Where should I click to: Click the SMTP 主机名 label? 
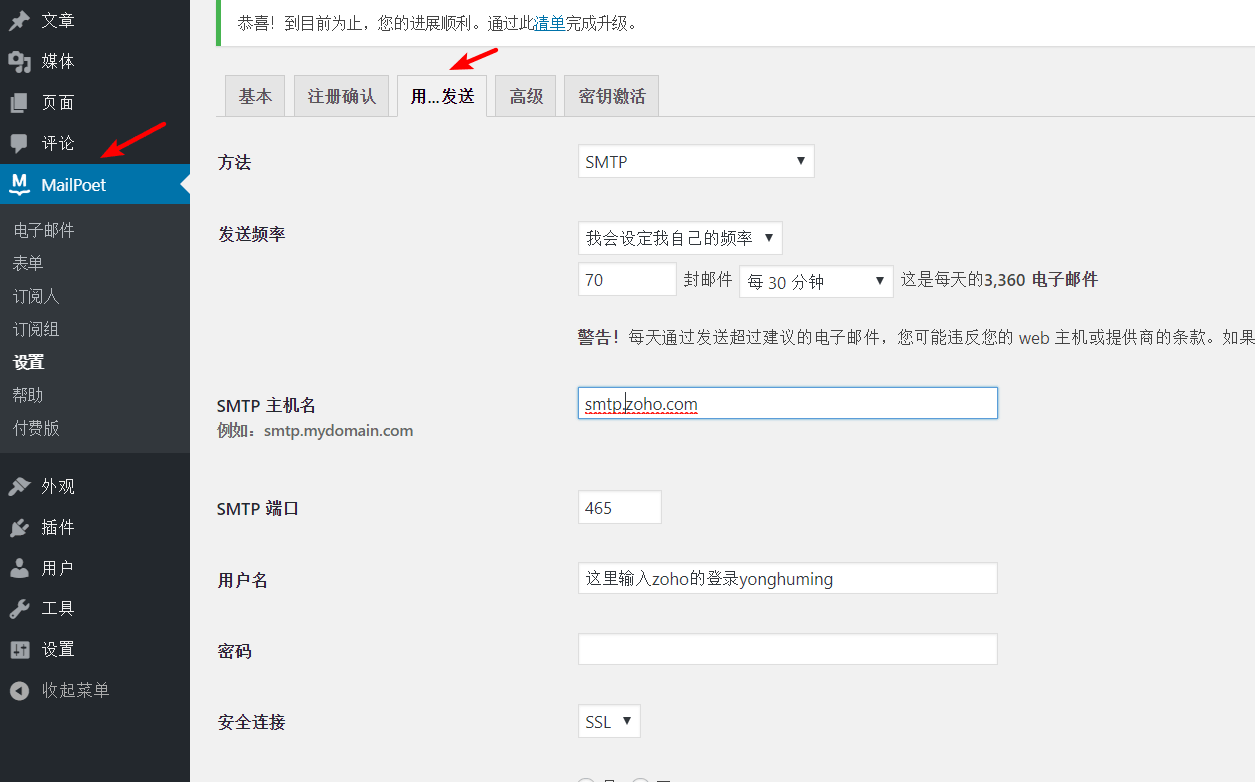click(266, 405)
